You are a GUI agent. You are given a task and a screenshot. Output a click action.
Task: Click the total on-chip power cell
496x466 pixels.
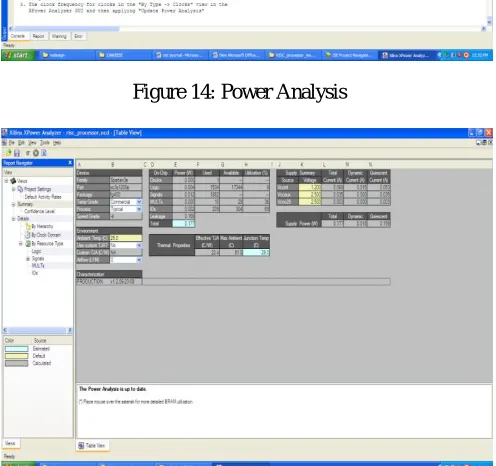pyautogui.click(x=184, y=224)
